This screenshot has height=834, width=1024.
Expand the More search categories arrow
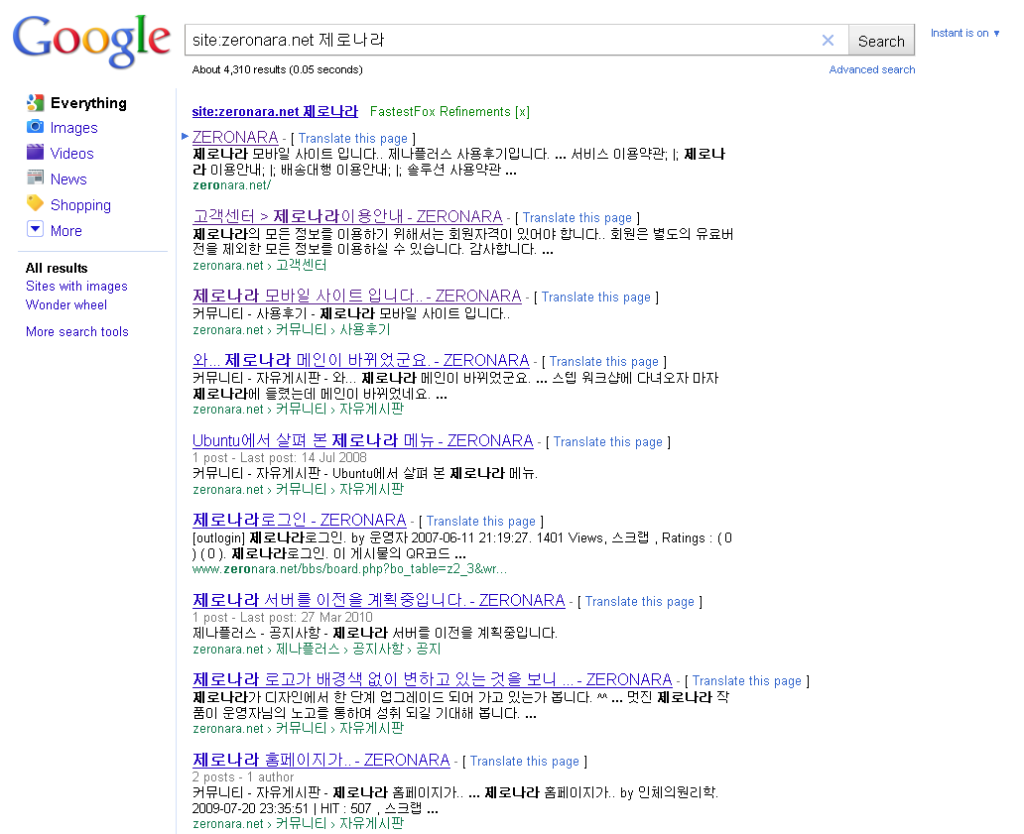(x=35, y=230)
